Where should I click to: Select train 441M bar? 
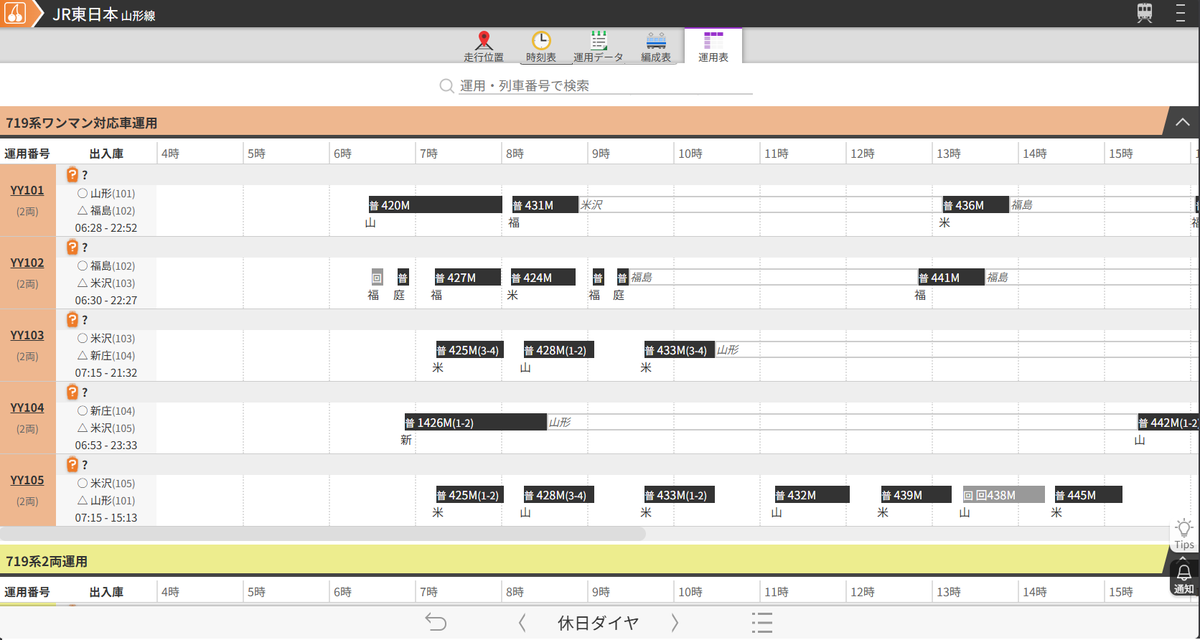(952, 277)
